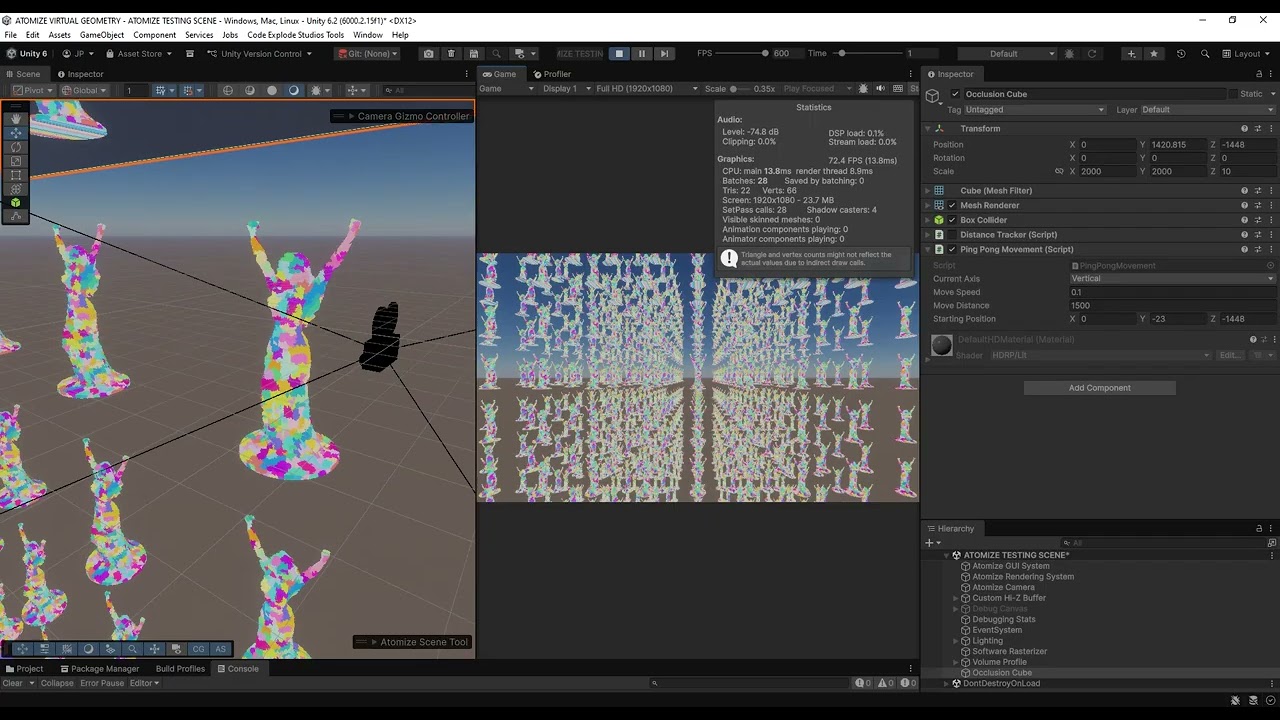The width and height of the screenshot is (1280, 720).
Task: Open the Code Explode Studios Tools menu
Action: (x=295, y=35)
